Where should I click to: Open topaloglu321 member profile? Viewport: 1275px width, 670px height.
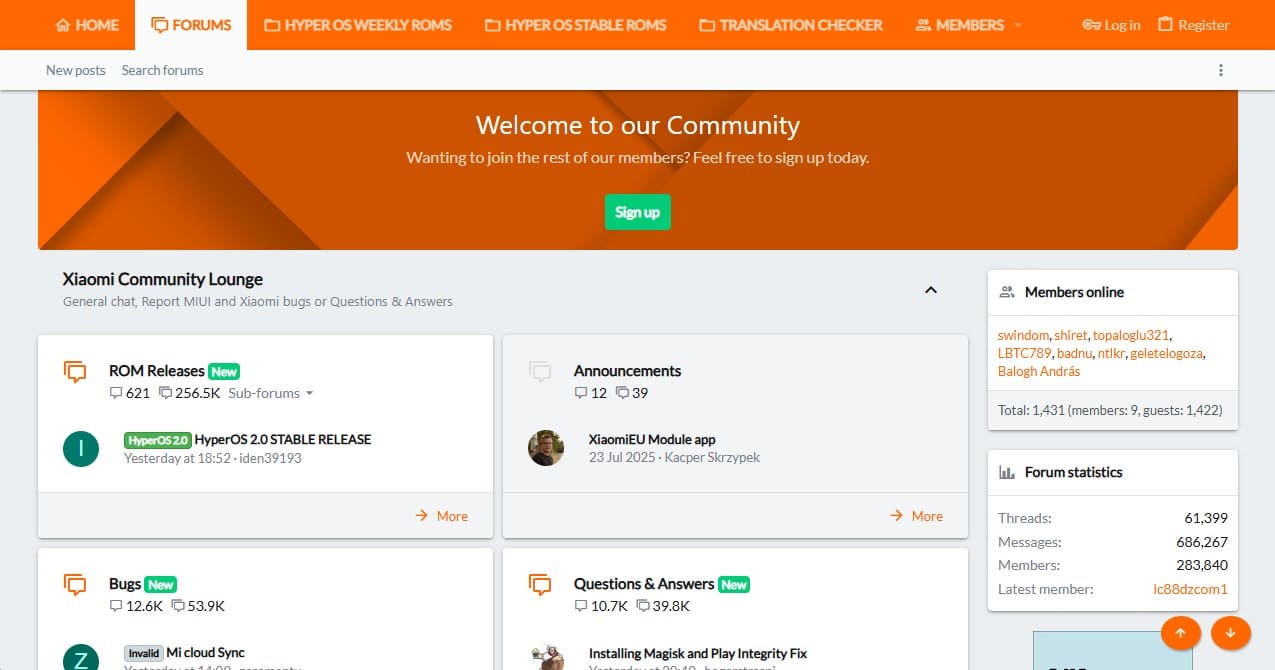1131,335
